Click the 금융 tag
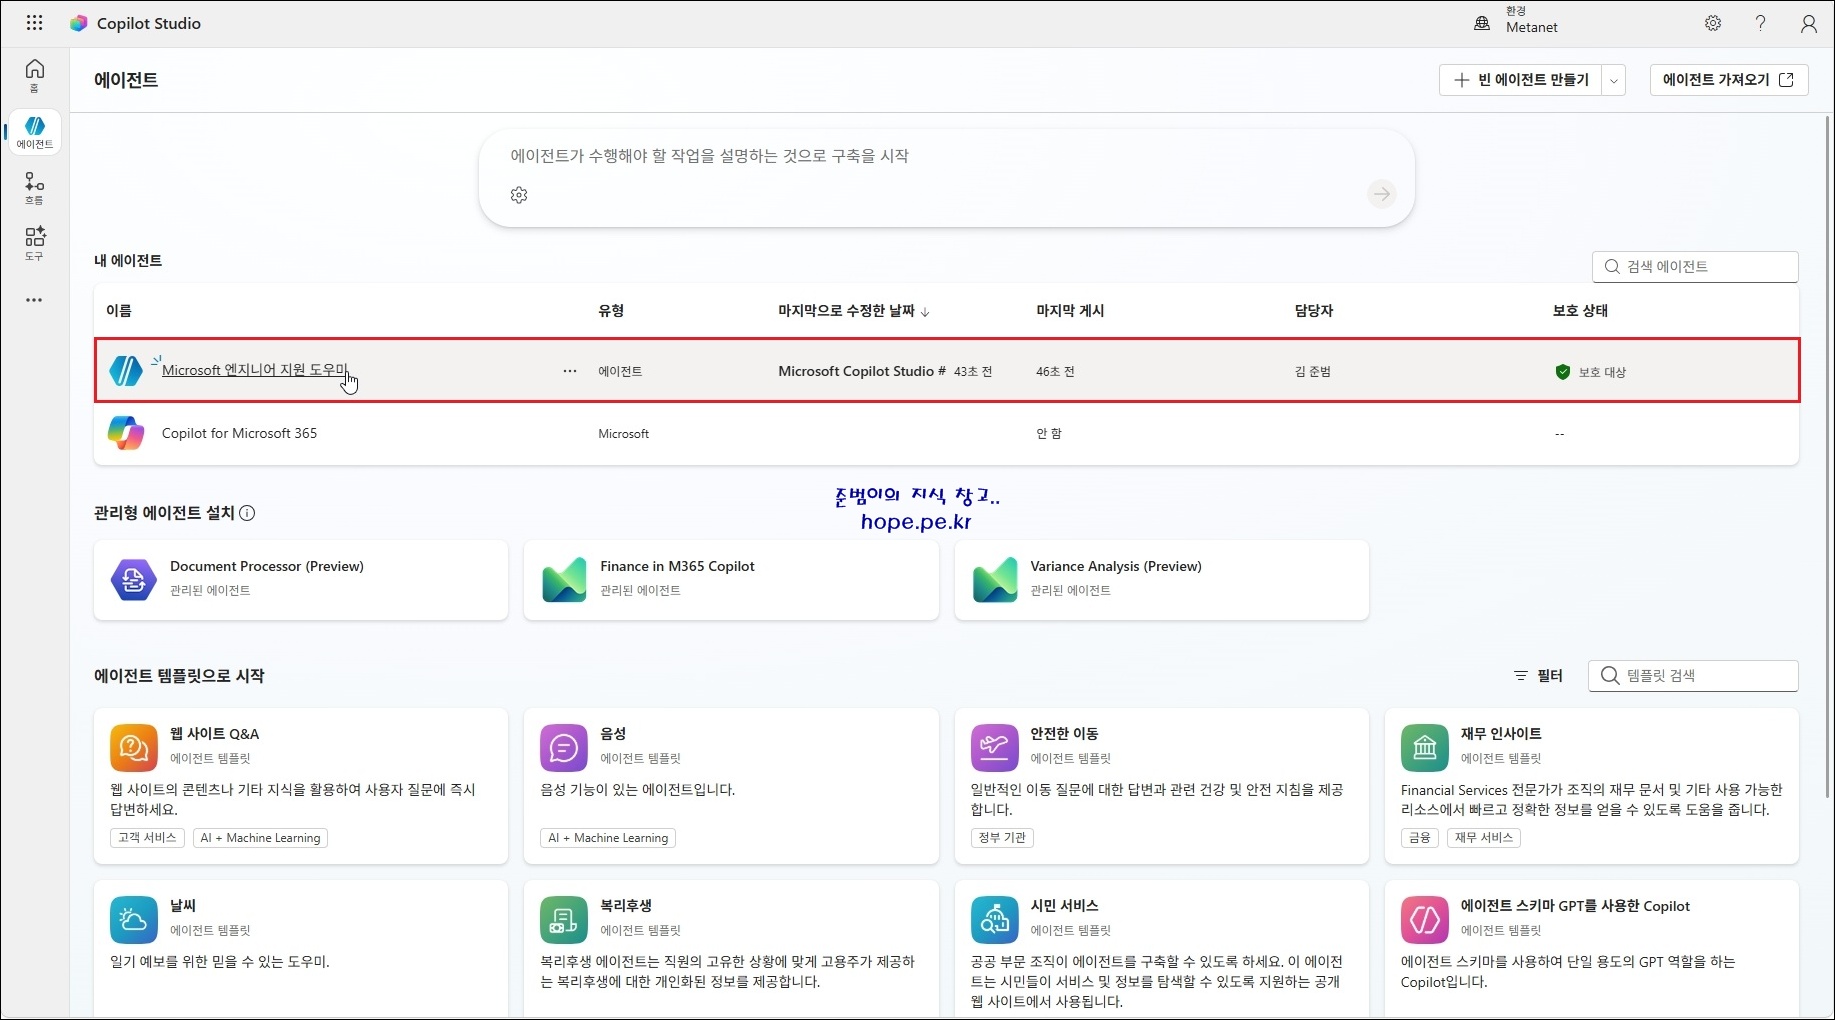This screenshot has height=1020, width=1835. tap(1420, 838)
